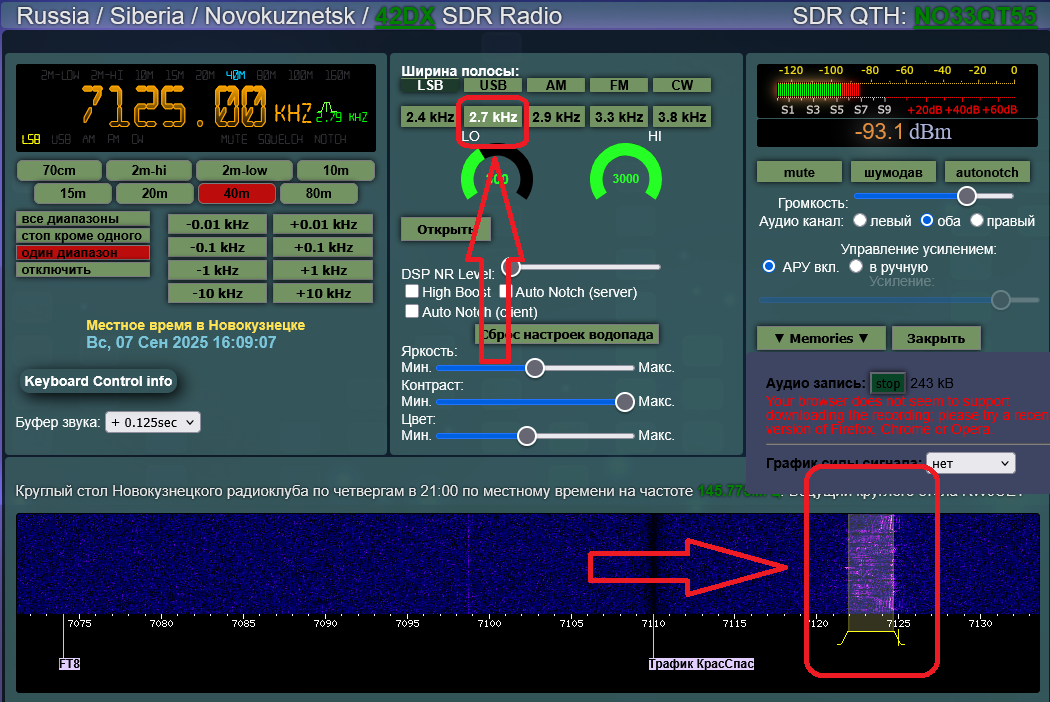Click the mute button

[799, 172]
